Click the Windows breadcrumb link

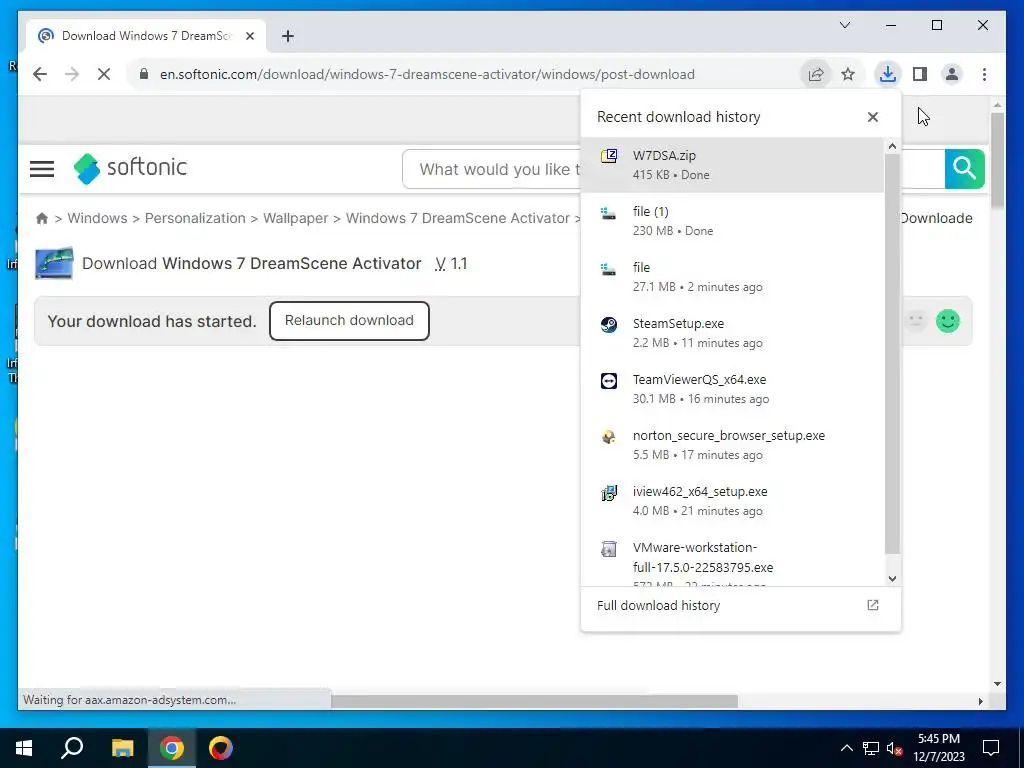[x=97, y=218]
